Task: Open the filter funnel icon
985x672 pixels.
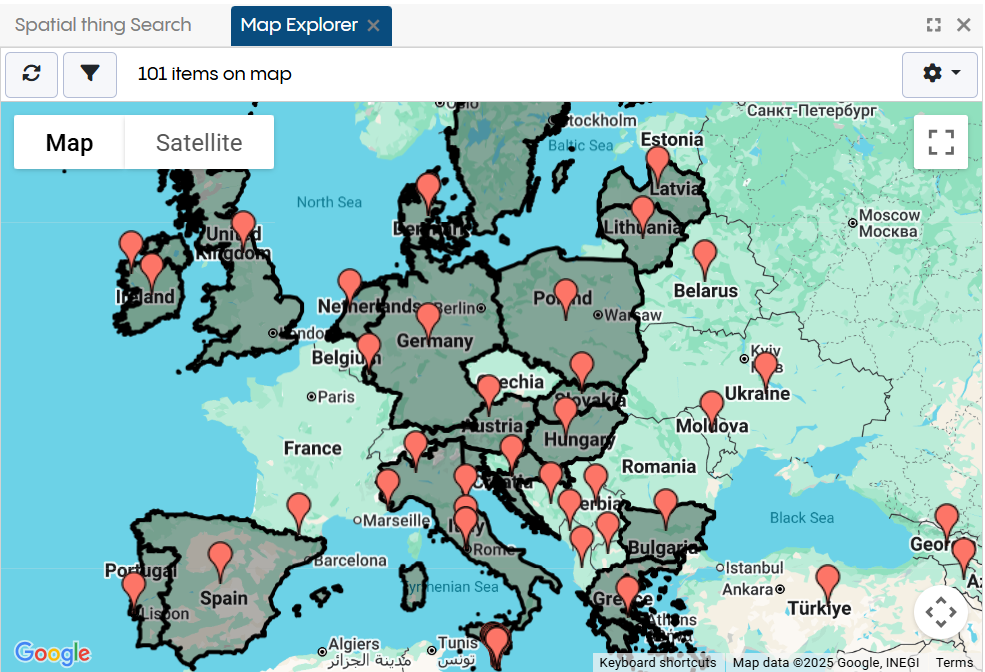Action: [x=90, y=74]
